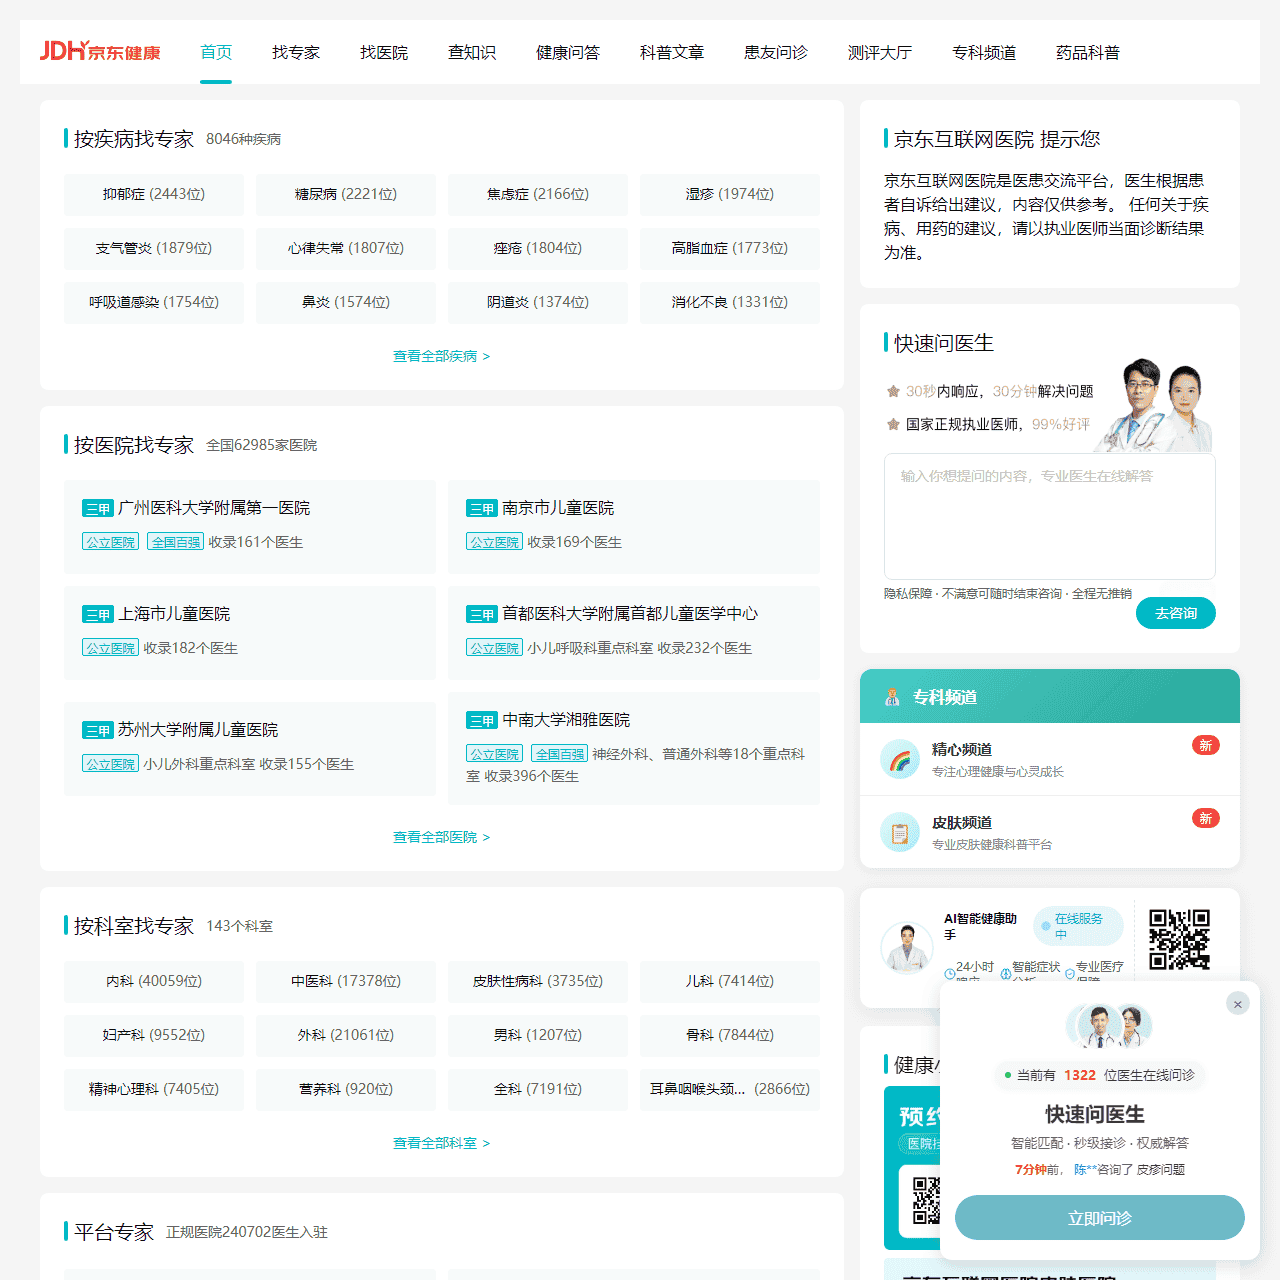Click the AI智能健康助手 doctor avatar
This screenshot has height=1280, width=1280.
pyautogui.click(x=907, y=947)
